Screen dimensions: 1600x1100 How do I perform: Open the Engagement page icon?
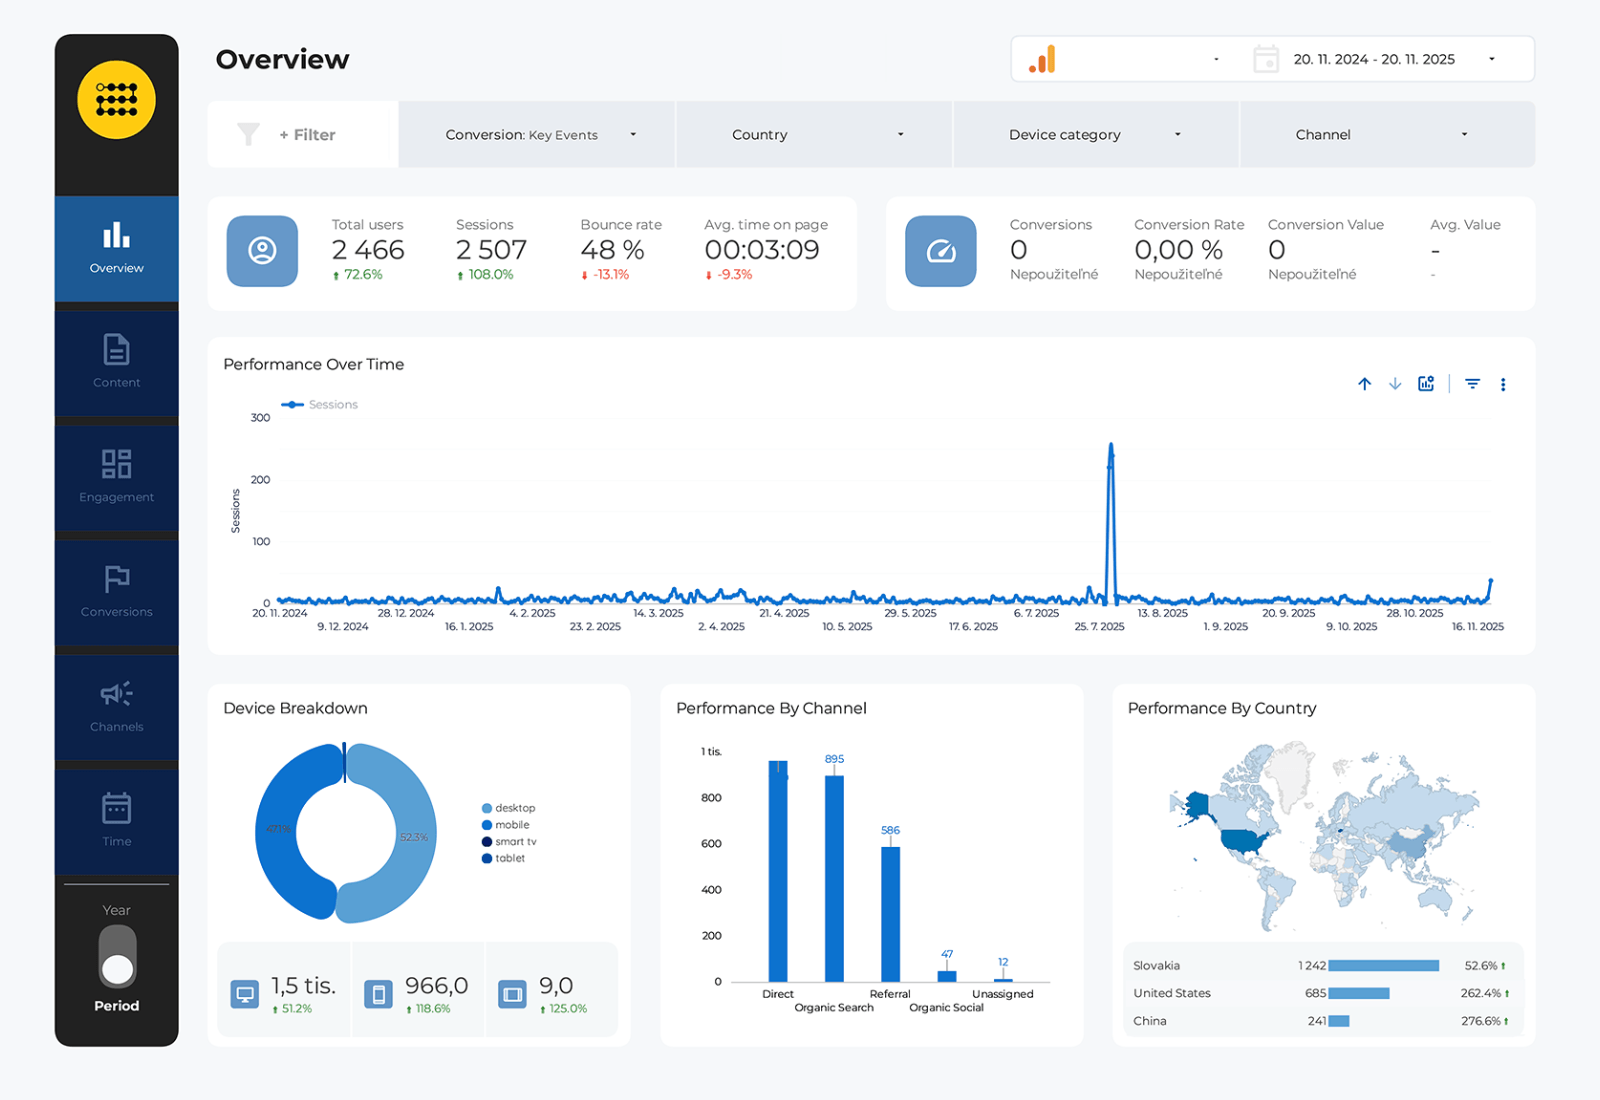coord(117,464)
